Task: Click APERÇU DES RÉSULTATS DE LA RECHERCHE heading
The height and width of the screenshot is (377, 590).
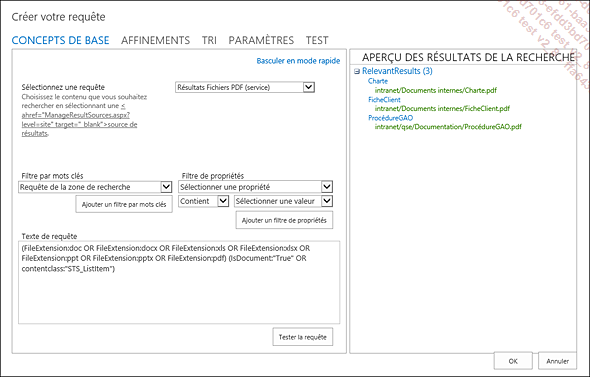Action: pyautogui.click(x=468, y=57)
